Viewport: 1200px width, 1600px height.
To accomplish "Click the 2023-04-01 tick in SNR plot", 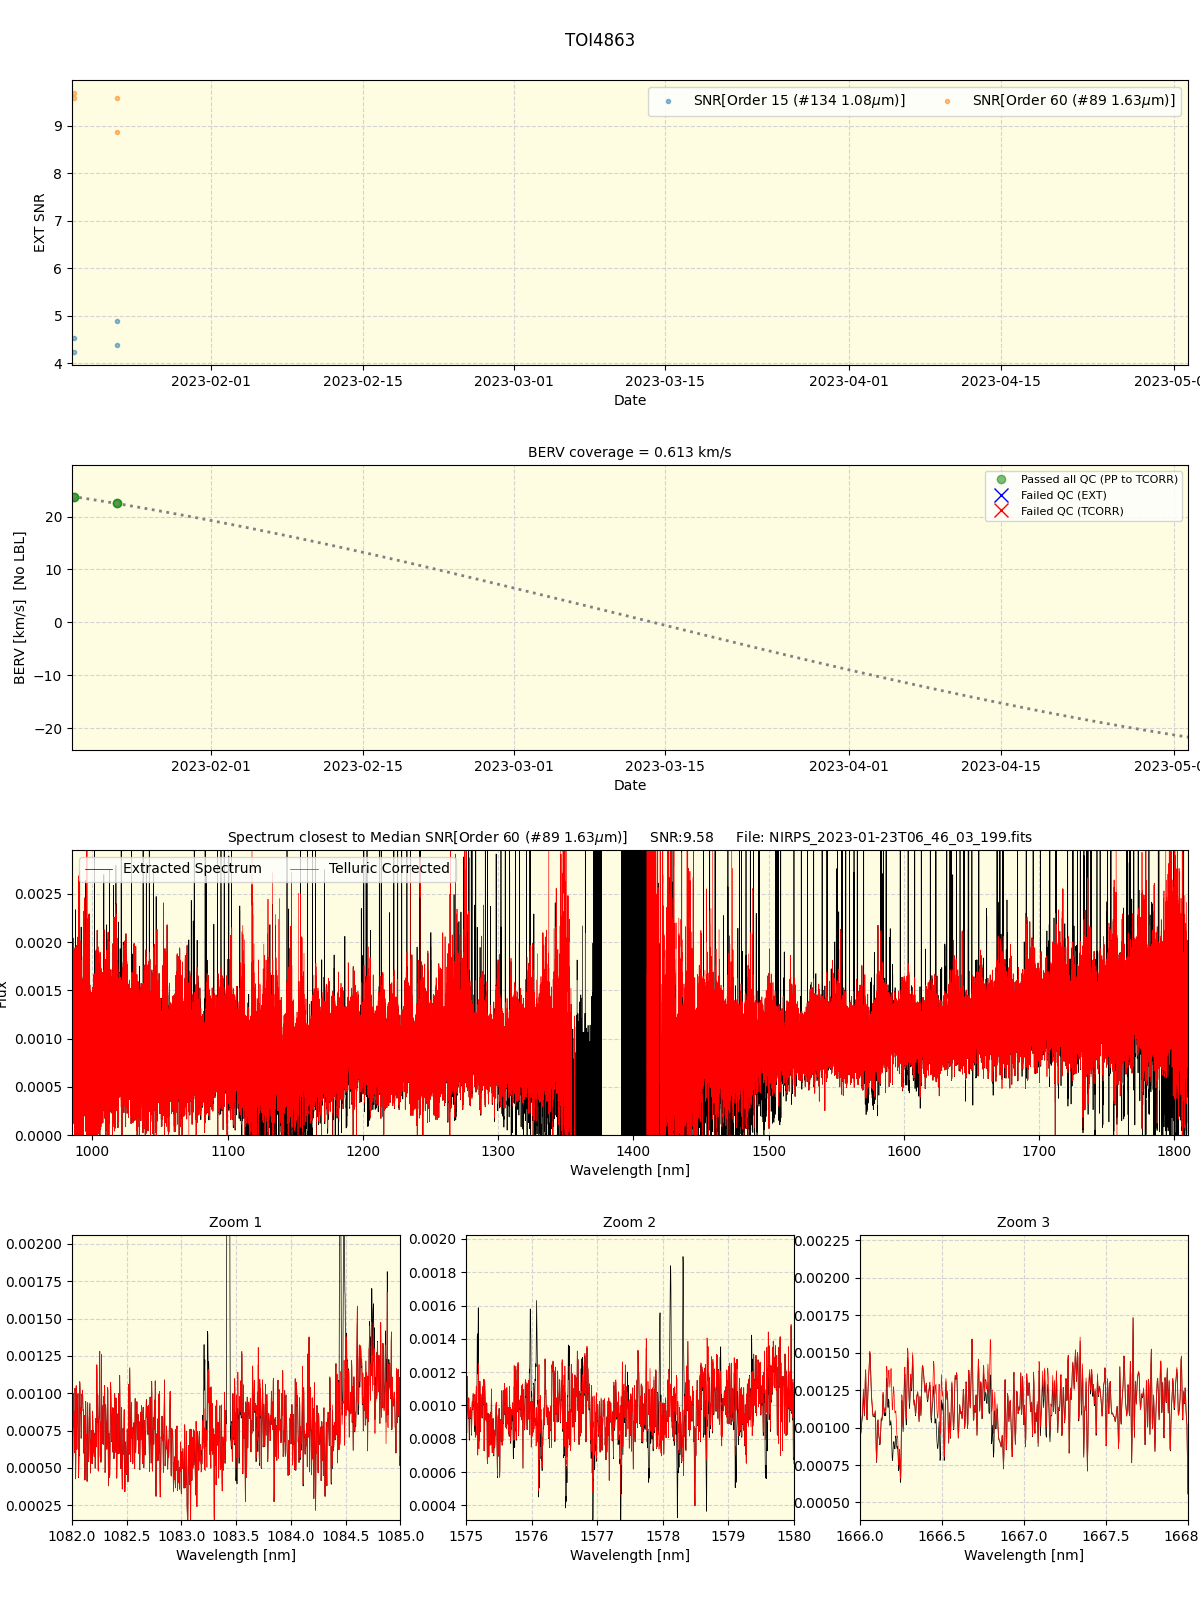I will 849,381.
